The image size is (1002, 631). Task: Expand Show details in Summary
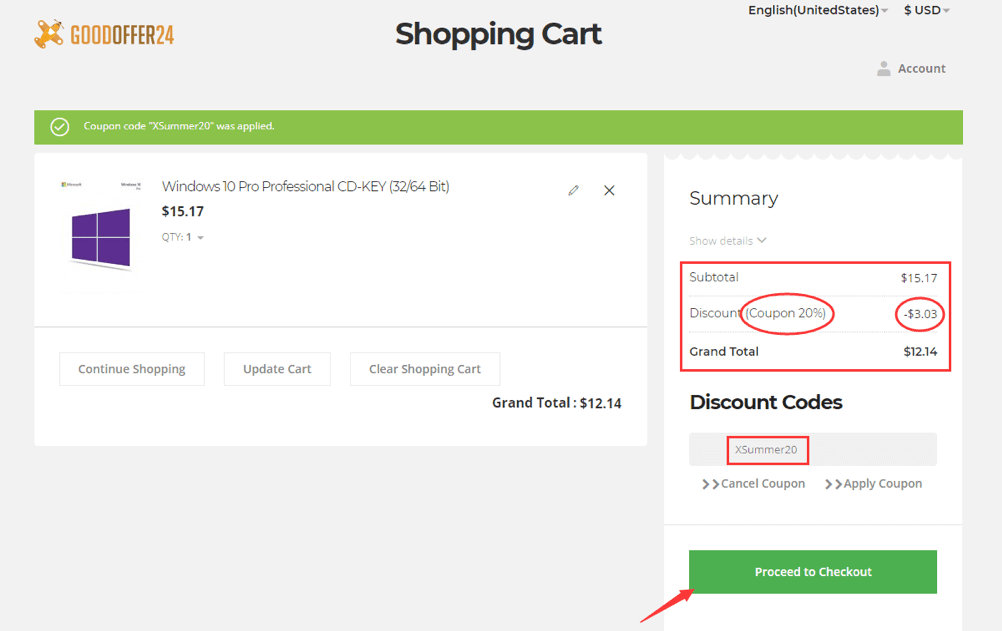pos(728,241)
